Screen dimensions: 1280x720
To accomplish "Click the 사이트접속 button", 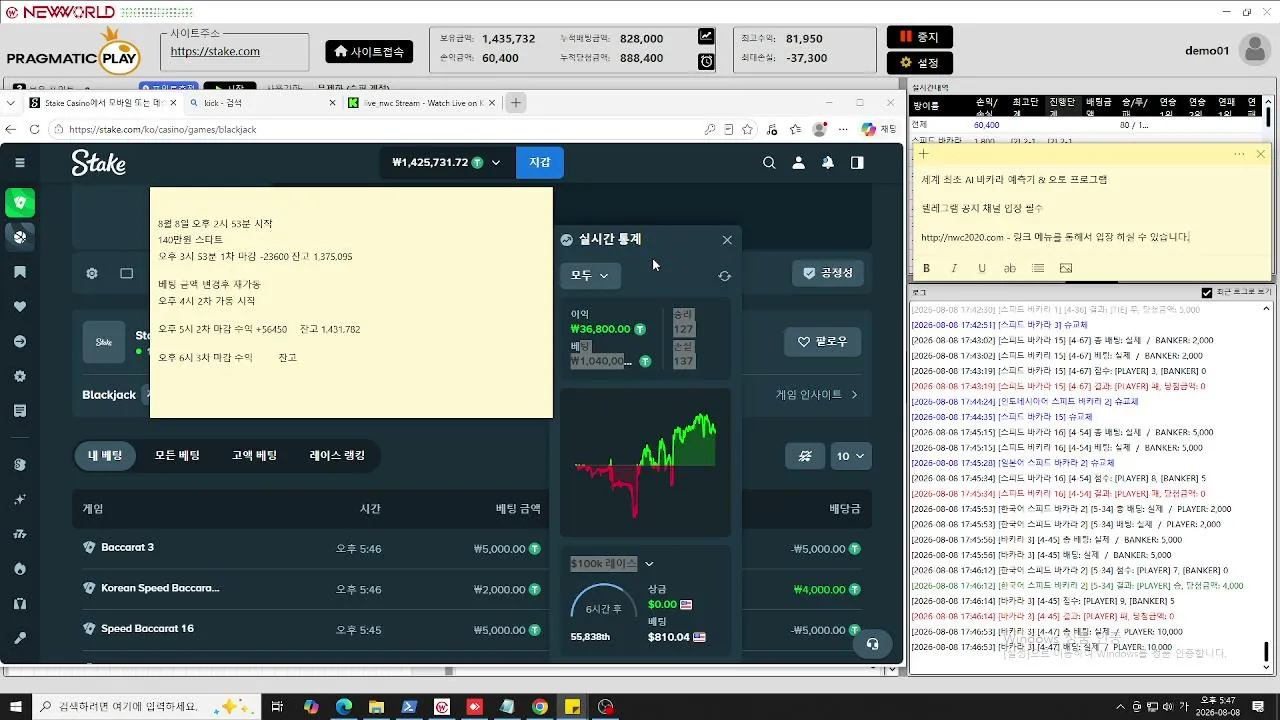I will [369, 51].
